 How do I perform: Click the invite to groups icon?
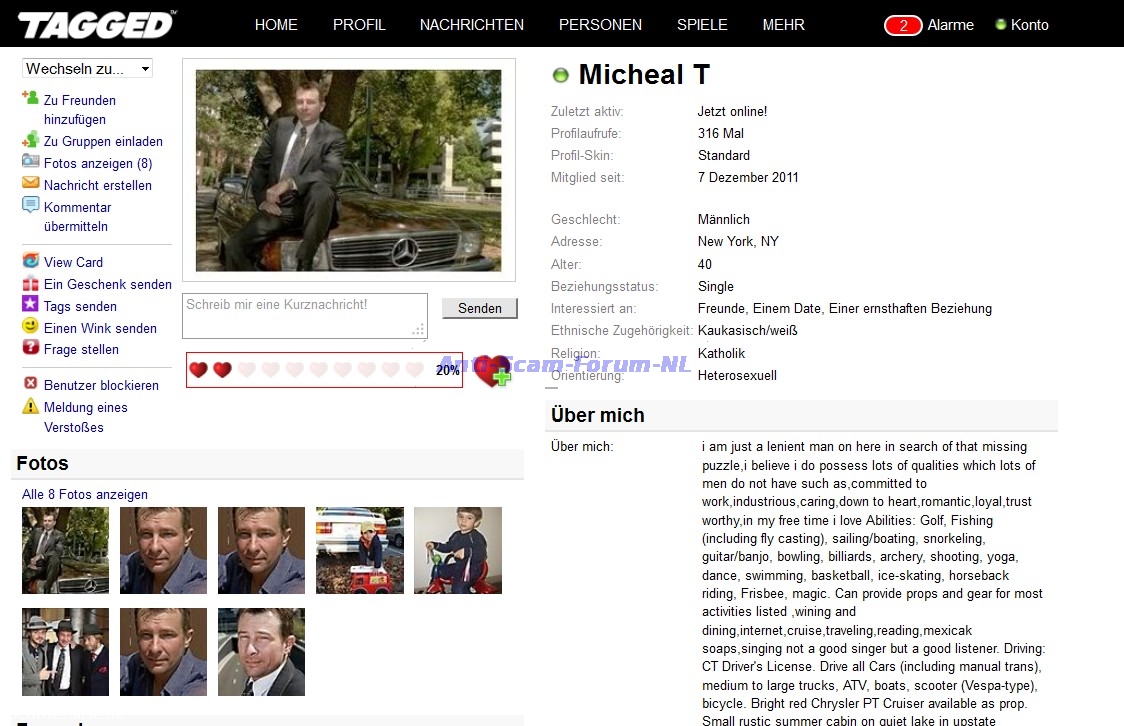coord(30,141)
